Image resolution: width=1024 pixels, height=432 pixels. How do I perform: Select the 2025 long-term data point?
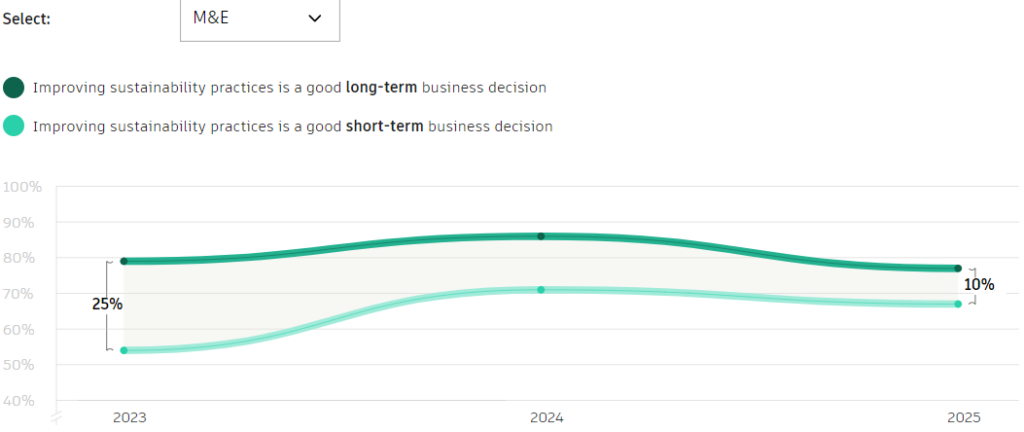coord(958,268)
